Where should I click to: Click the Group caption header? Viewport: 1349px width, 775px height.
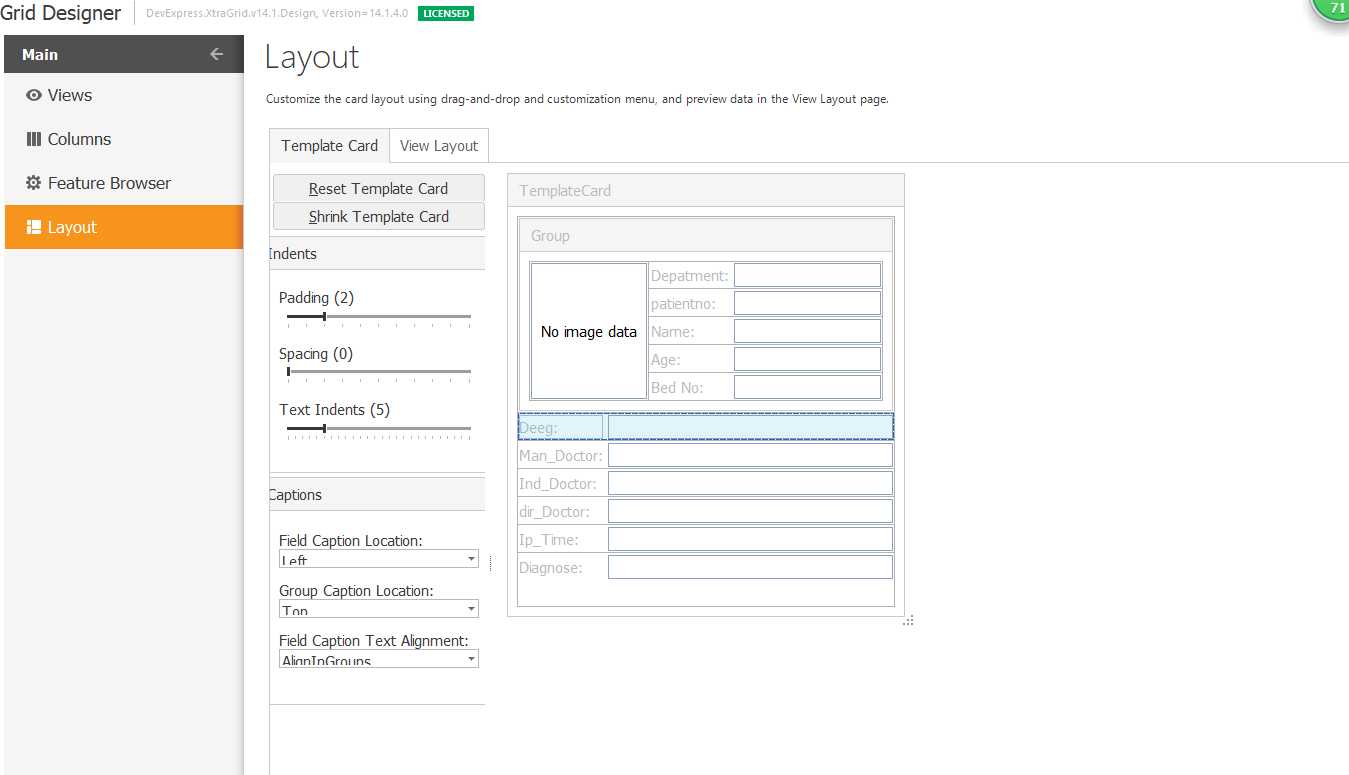(x=706, y=236)
